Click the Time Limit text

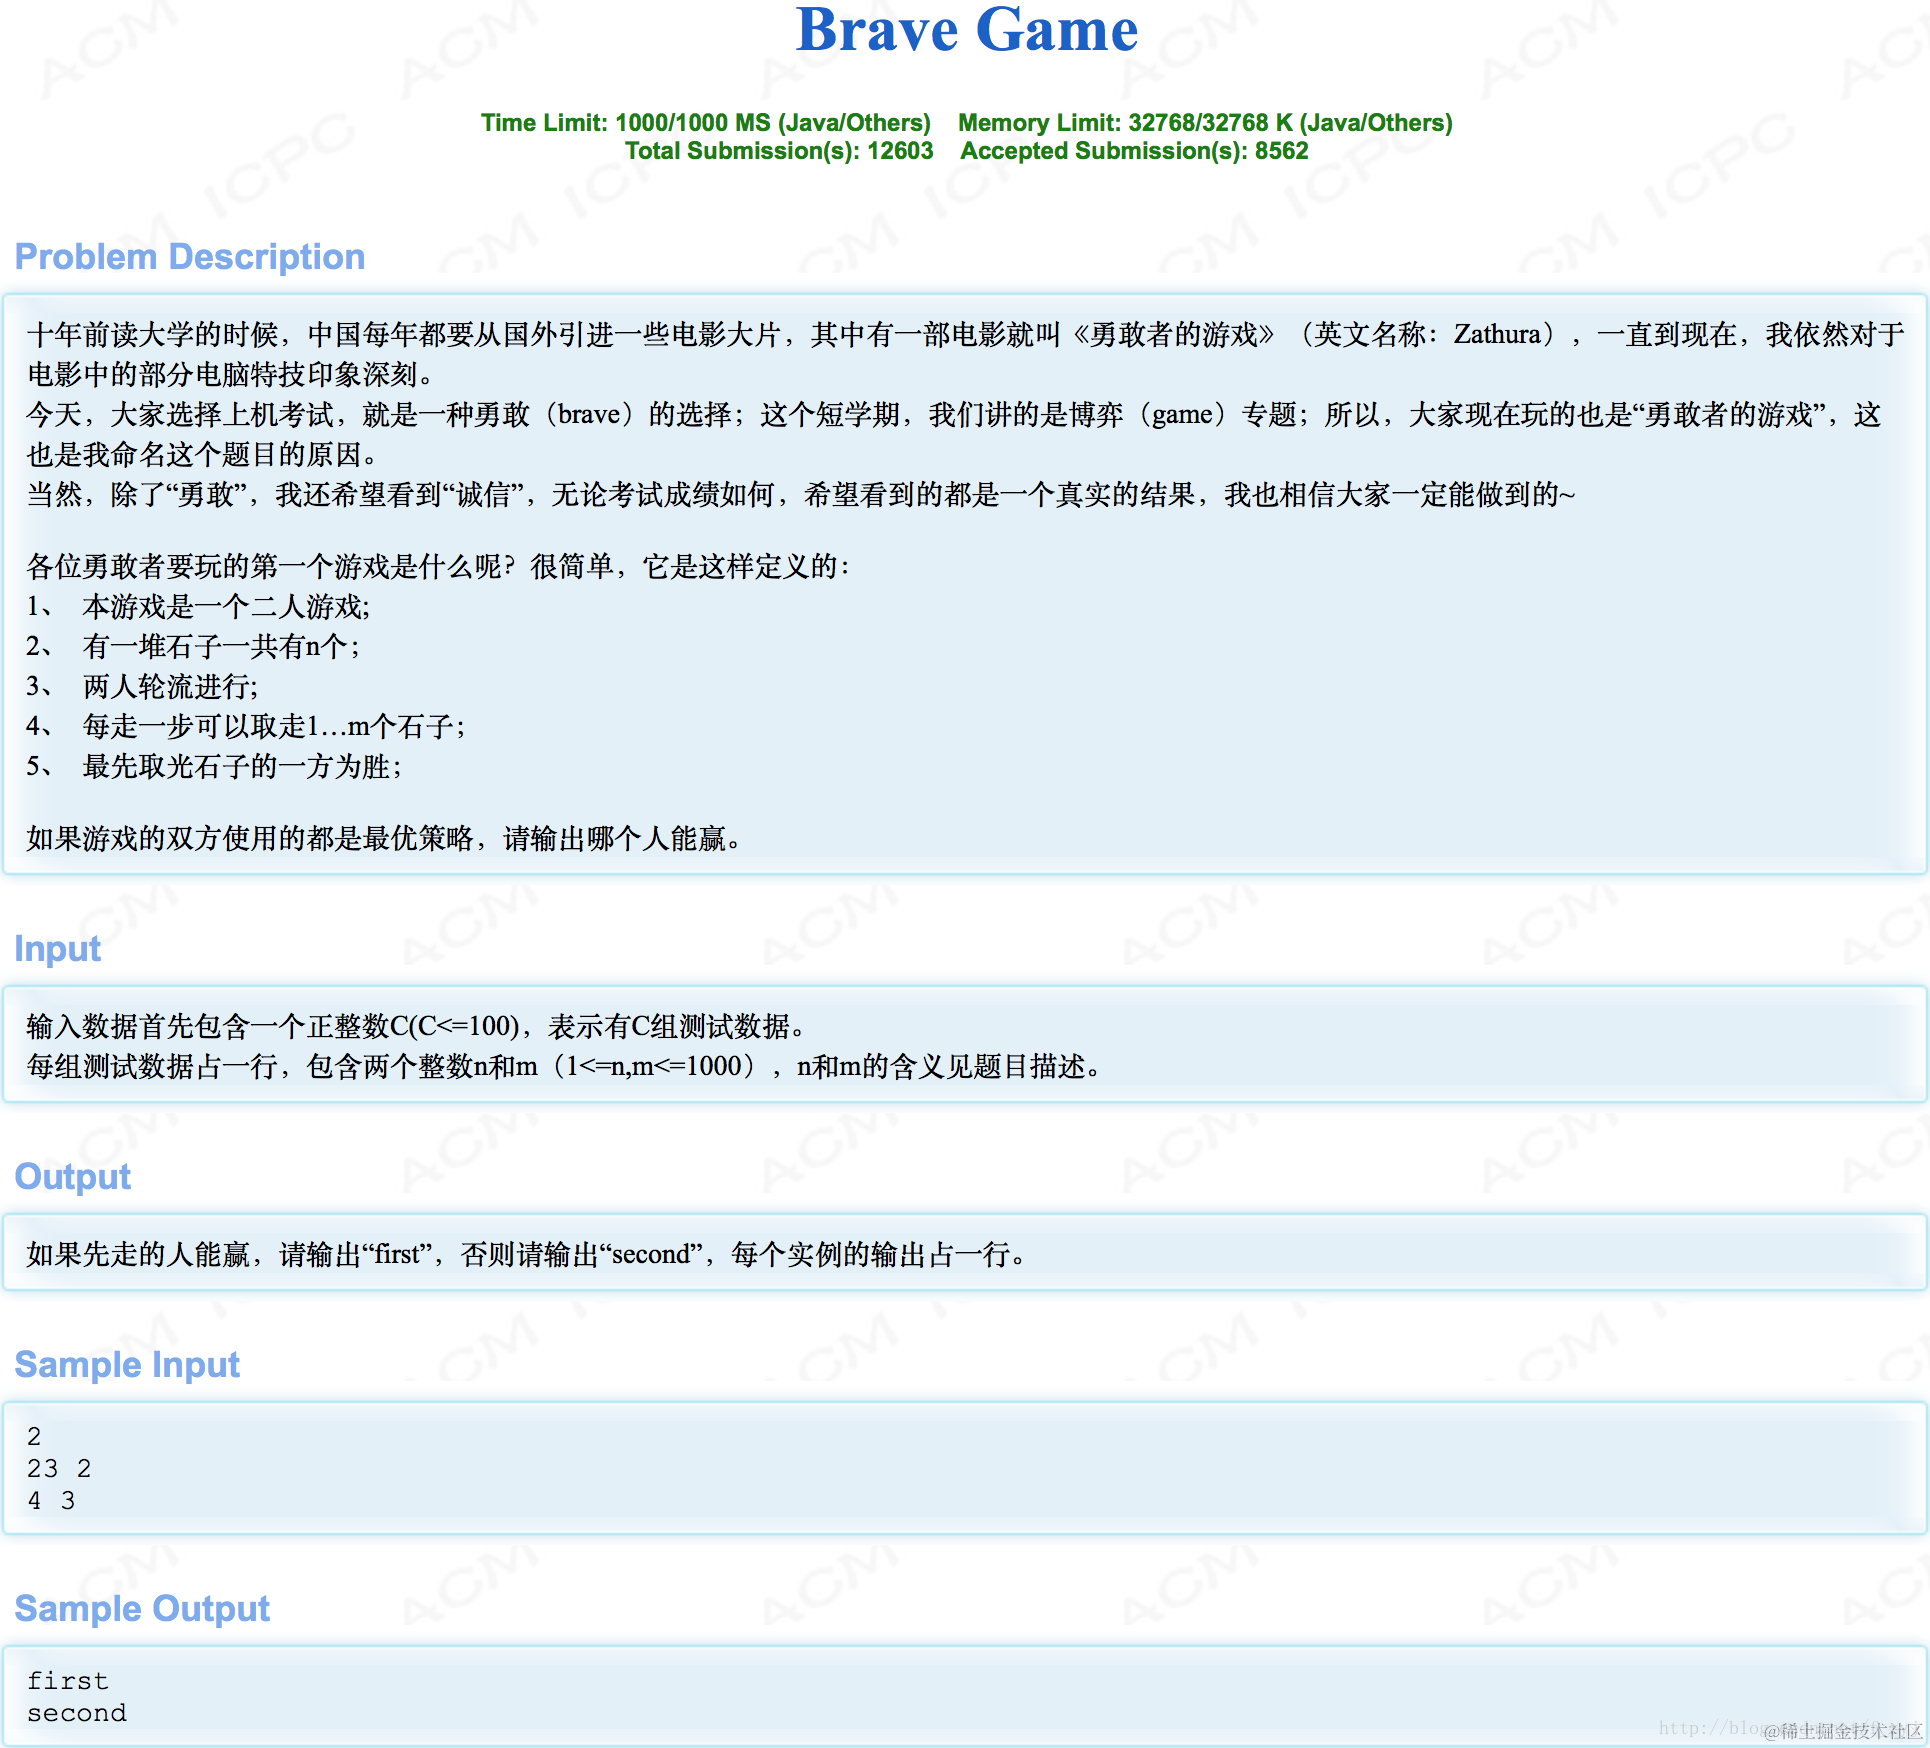[705, 123]
